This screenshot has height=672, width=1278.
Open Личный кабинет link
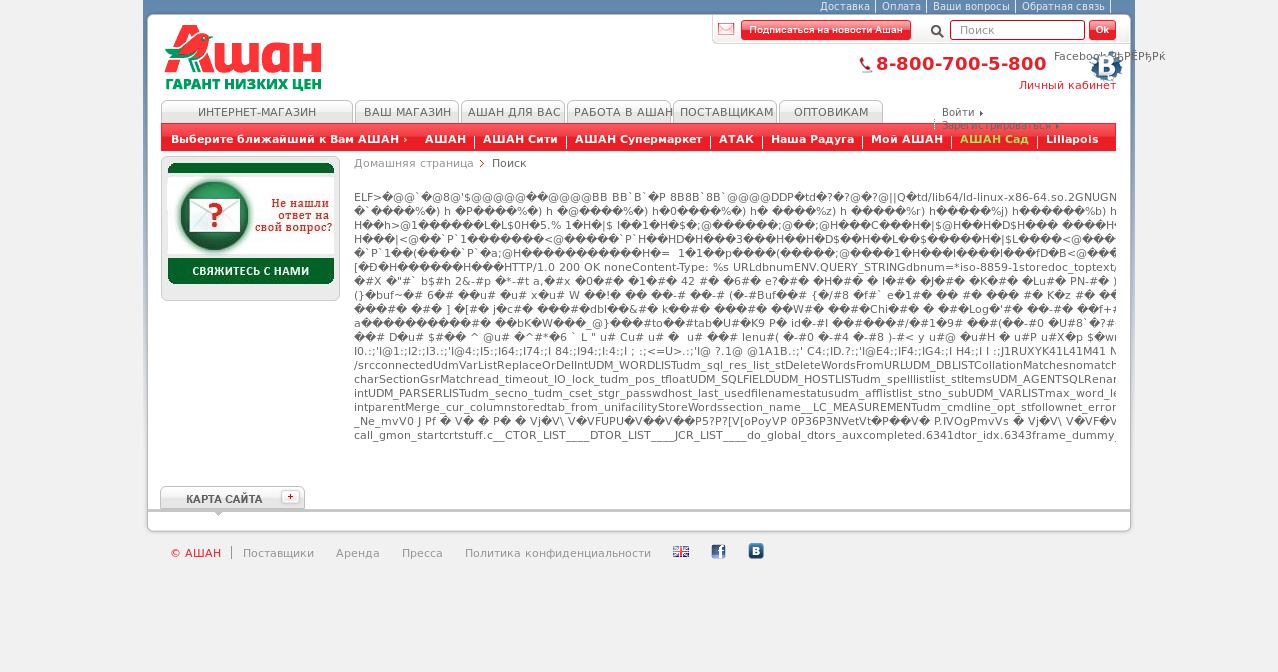point(1067,85)
